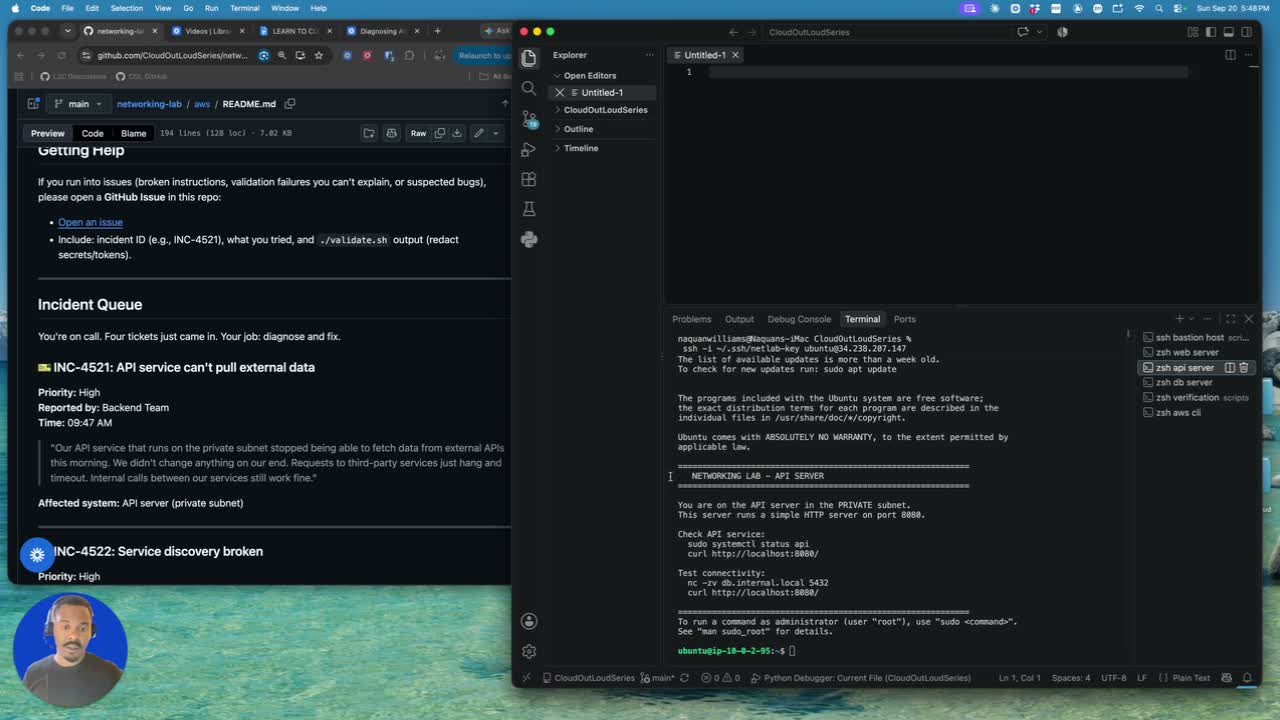Copy the raw file contents on GitHub
This screenshot has width=1280, height=720.
click(x=439, y=133)
